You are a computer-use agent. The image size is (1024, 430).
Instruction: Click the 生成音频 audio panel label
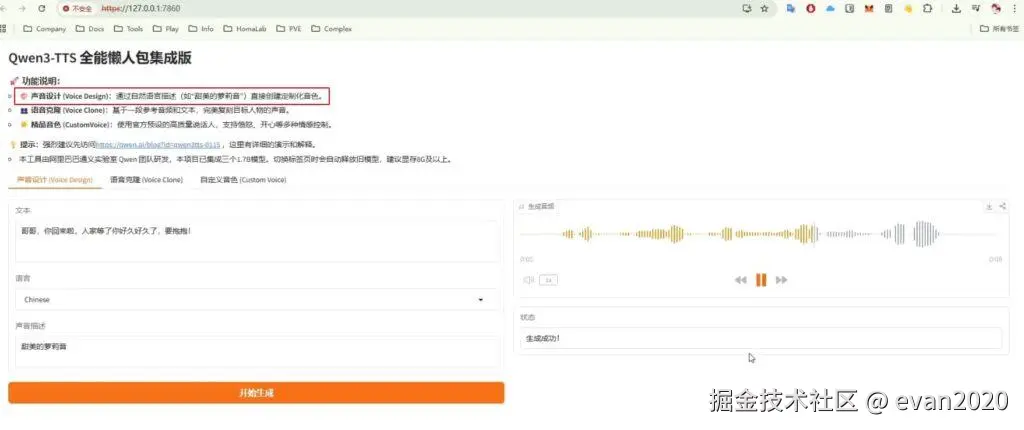[540, 207]
